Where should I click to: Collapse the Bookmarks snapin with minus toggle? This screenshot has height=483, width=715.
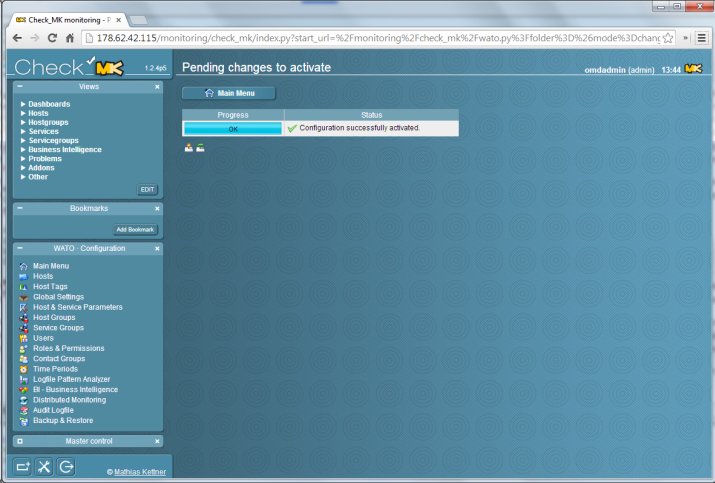click(20, 208)
